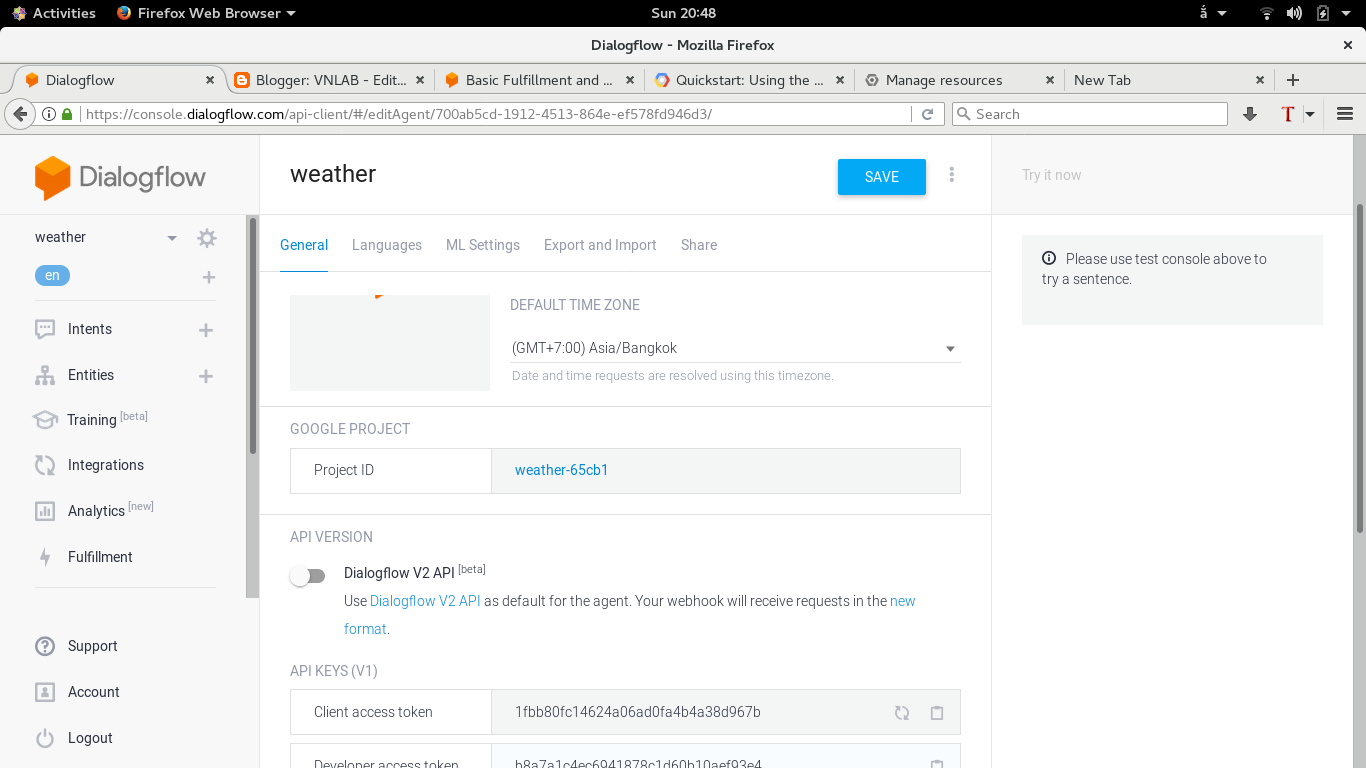
Task: Open a new tab with plus button
Action: tap(1293, 80)
